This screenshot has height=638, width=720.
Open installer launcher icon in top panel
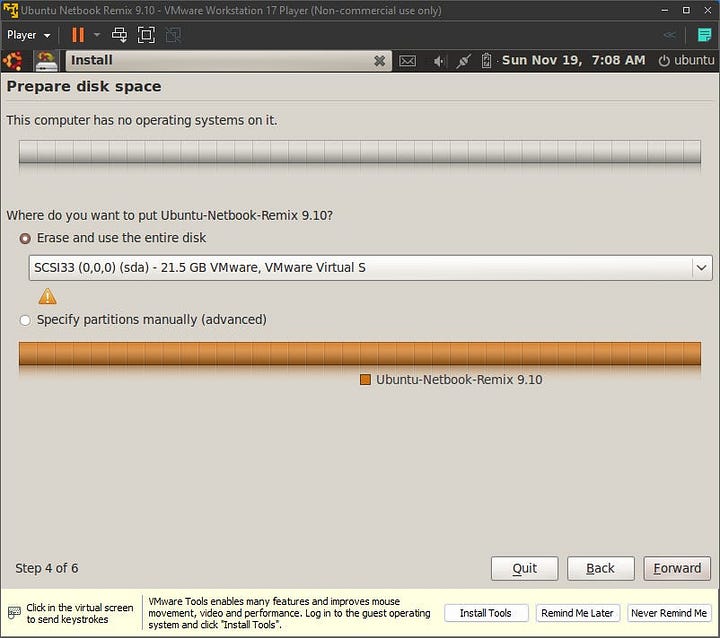[x=47, y=61]
